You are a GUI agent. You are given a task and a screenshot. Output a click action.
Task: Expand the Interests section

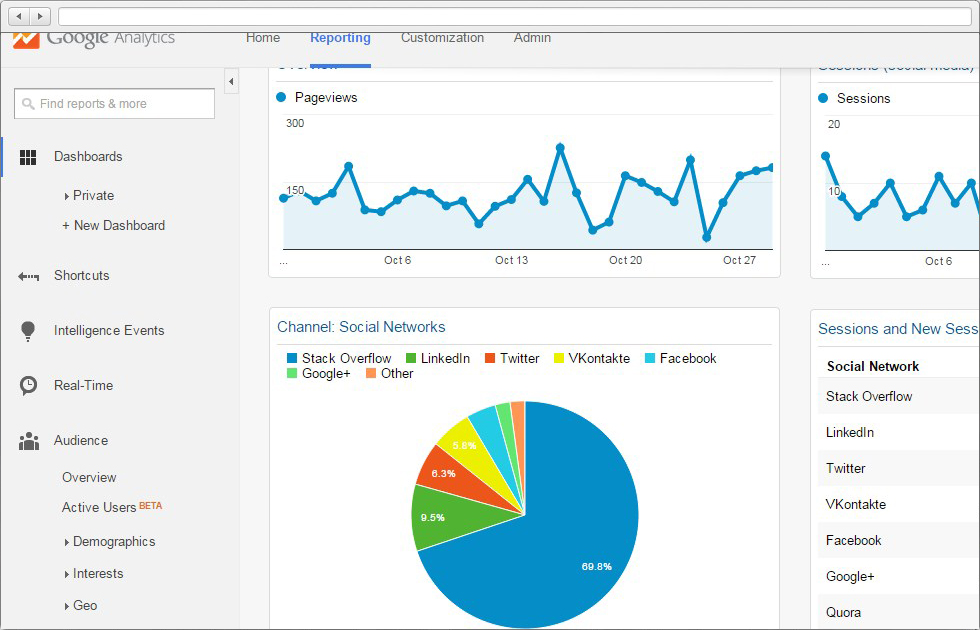tap(66, 574)
